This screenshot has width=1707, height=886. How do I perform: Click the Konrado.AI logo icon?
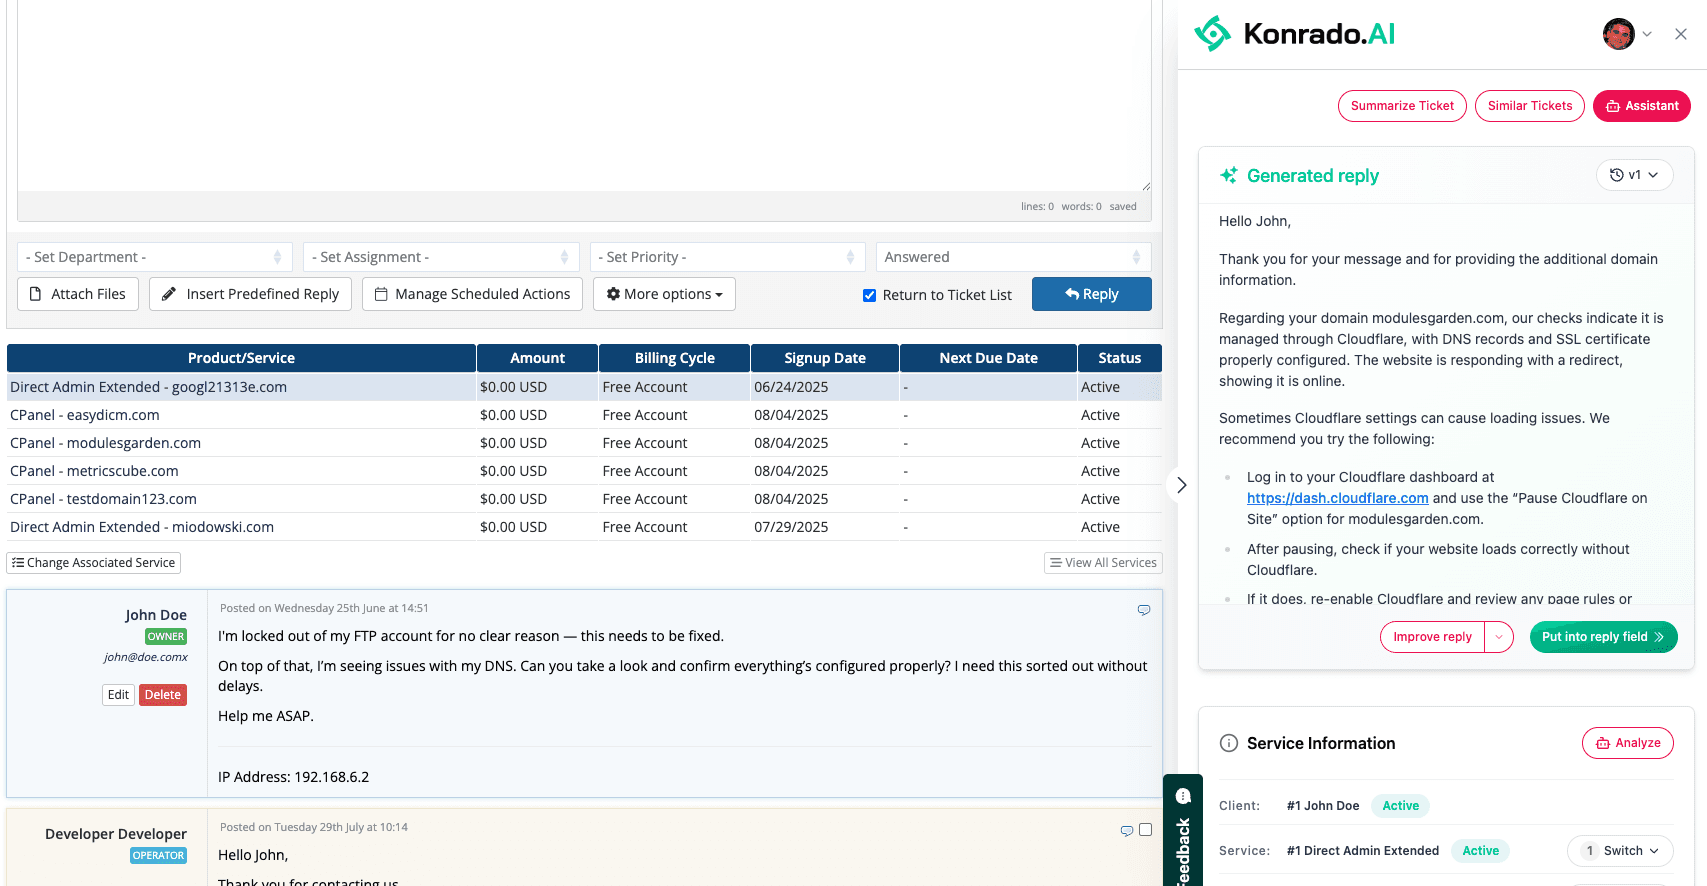click(1212, 33)
